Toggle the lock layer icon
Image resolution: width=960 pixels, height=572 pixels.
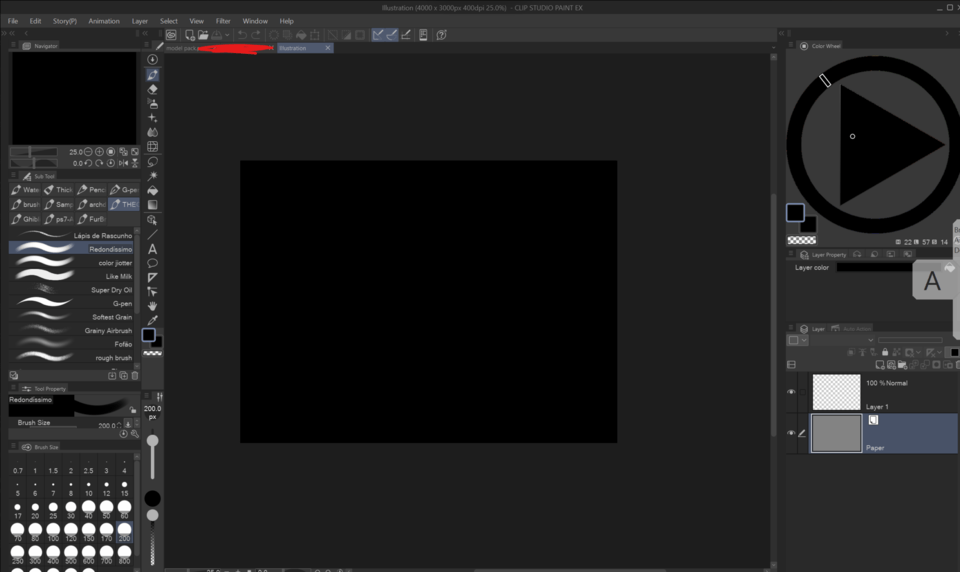(884, 352)
